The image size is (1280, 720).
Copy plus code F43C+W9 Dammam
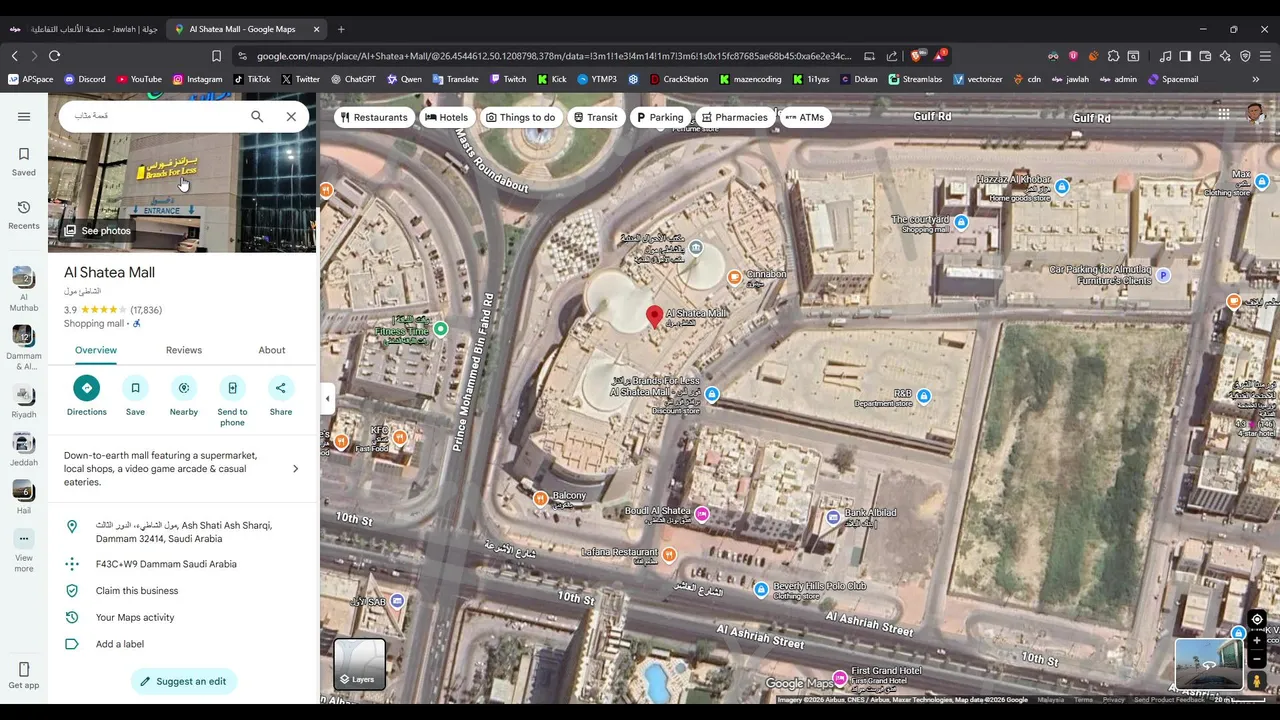(x=166, y=564)
